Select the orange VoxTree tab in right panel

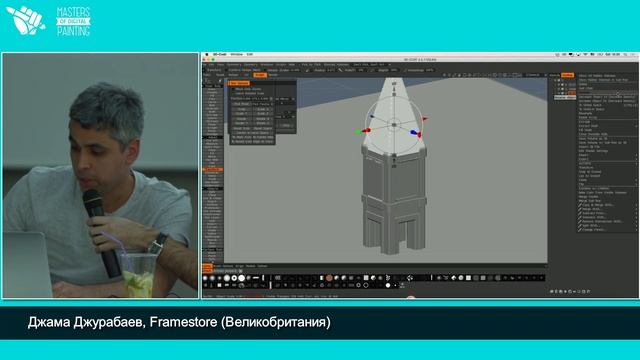(567, 75)
